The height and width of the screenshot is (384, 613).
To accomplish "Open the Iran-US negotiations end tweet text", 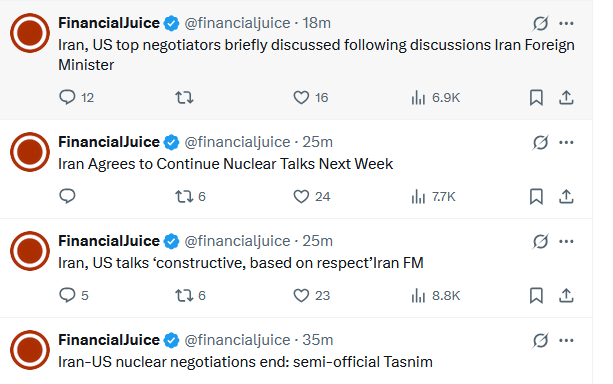I will click(246, 362).
